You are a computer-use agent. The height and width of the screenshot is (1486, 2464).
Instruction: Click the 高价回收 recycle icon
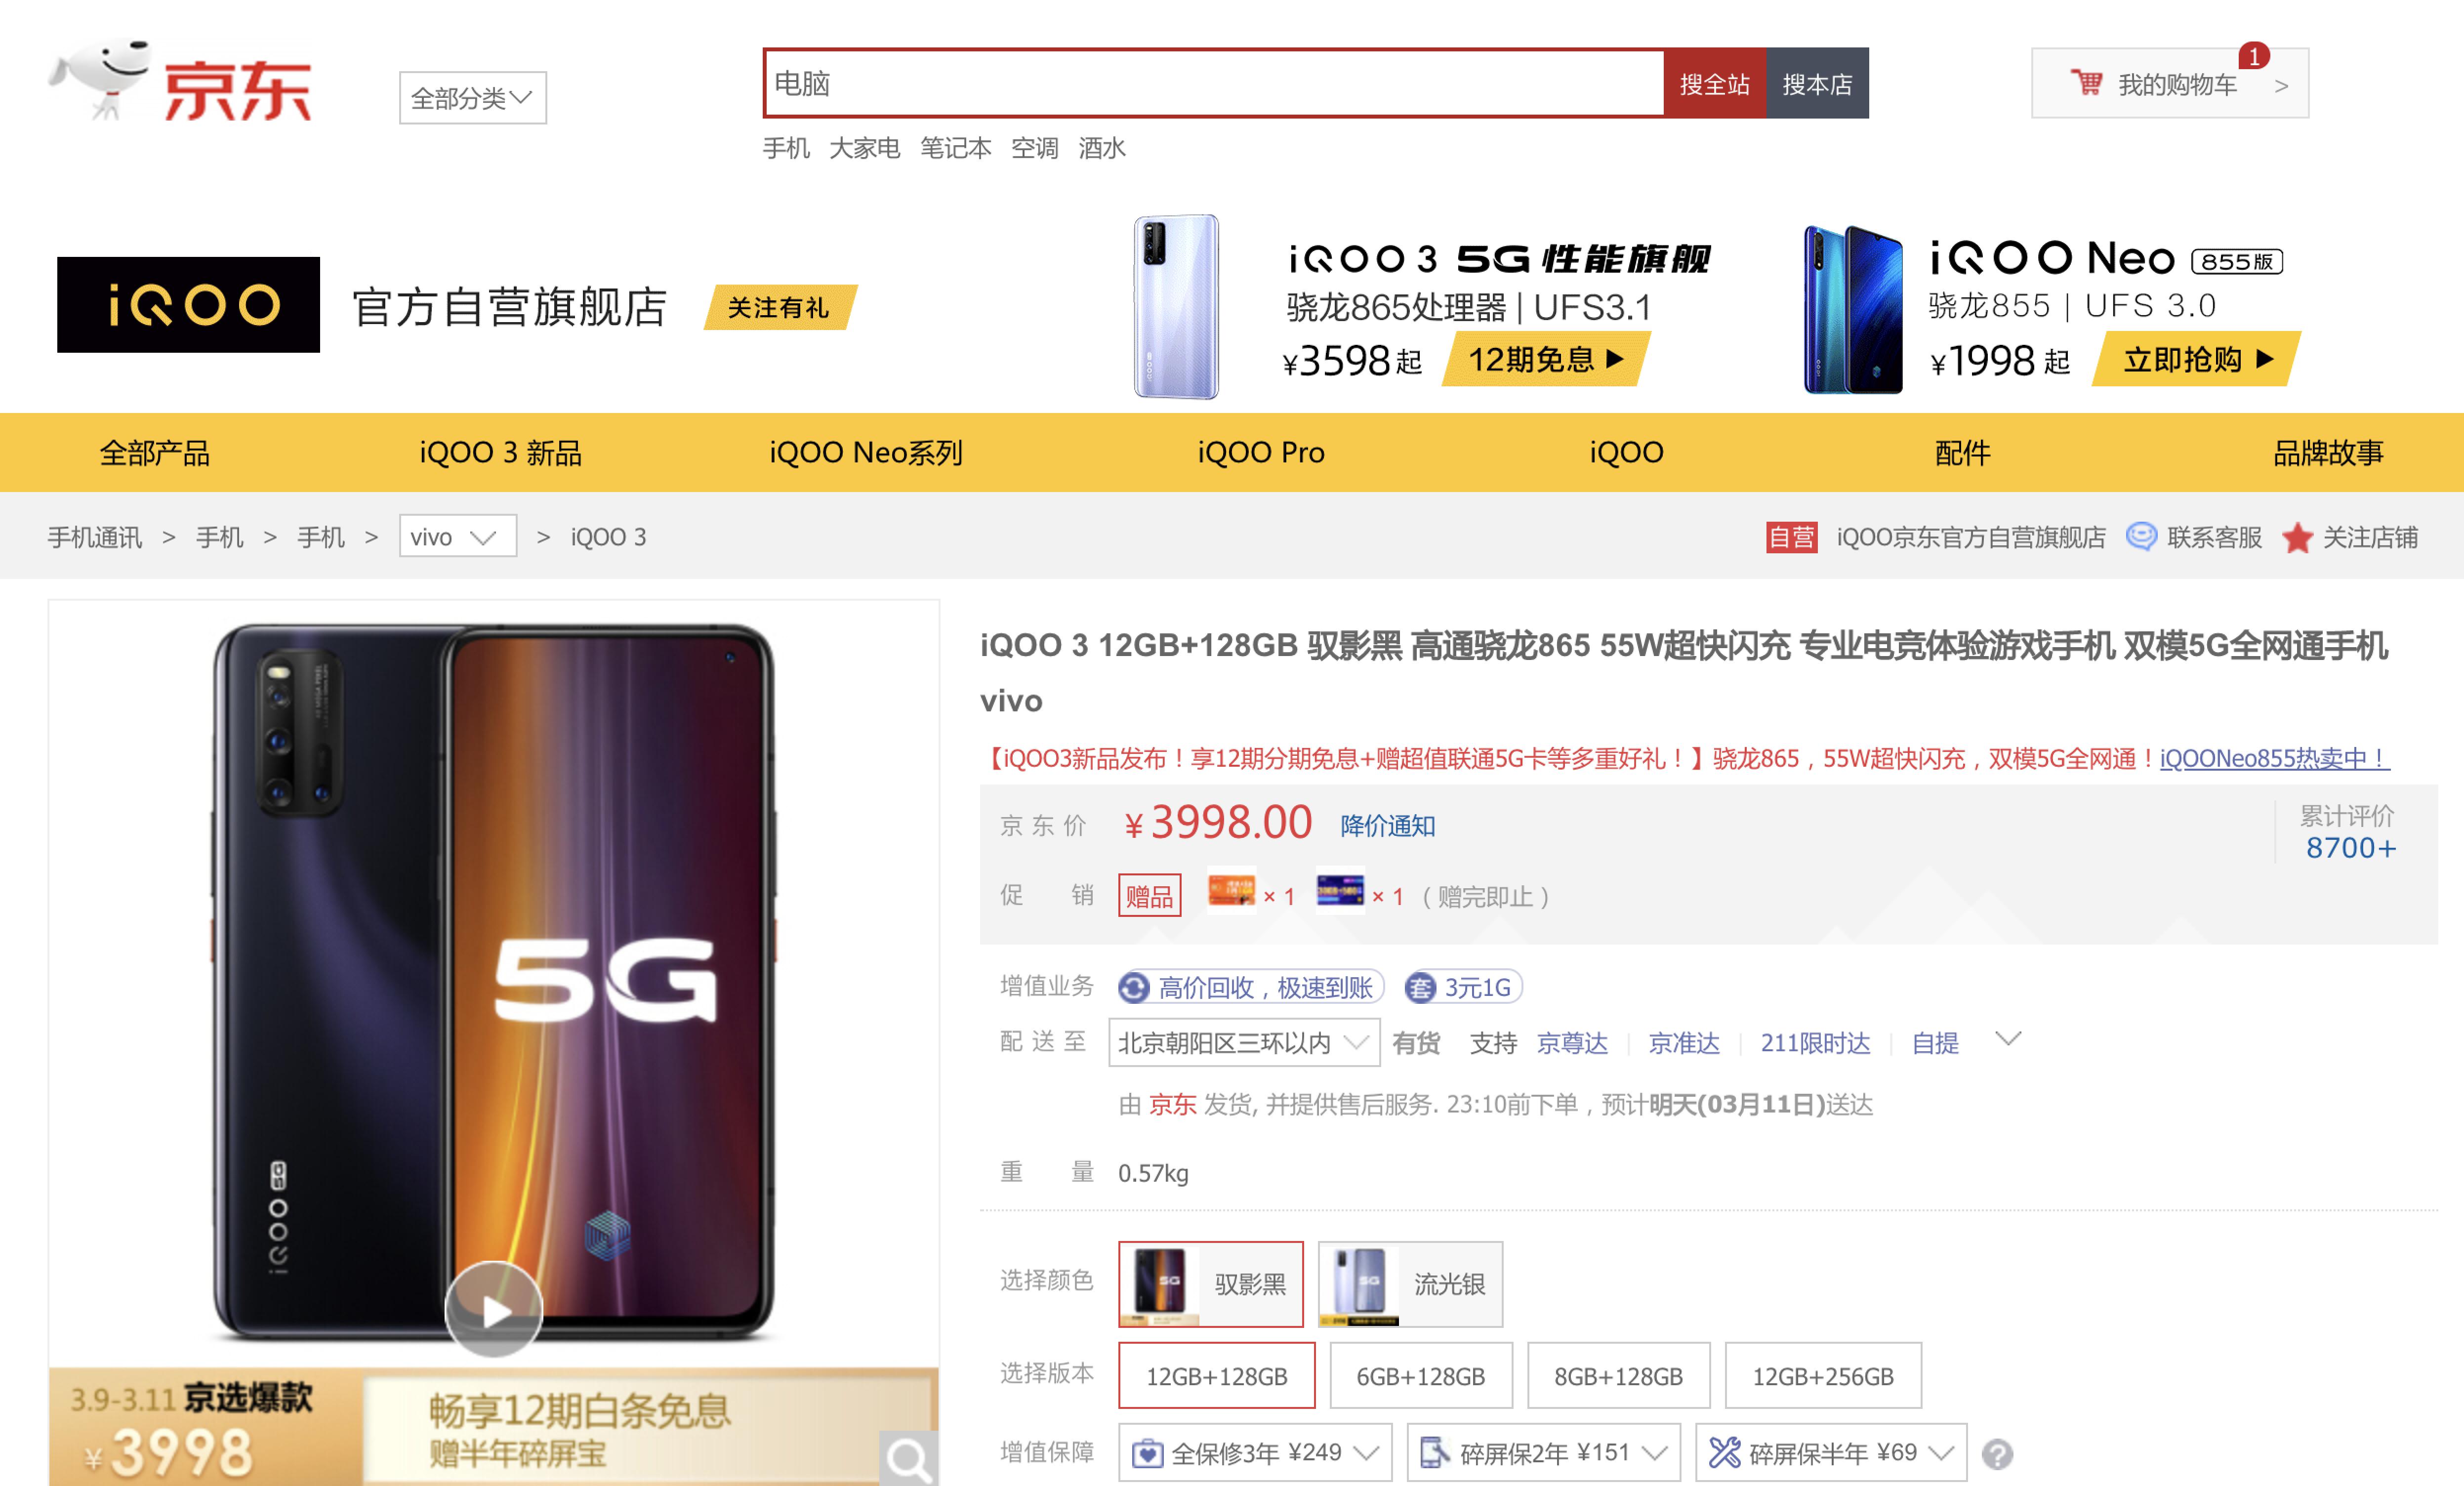[1134, 988]
